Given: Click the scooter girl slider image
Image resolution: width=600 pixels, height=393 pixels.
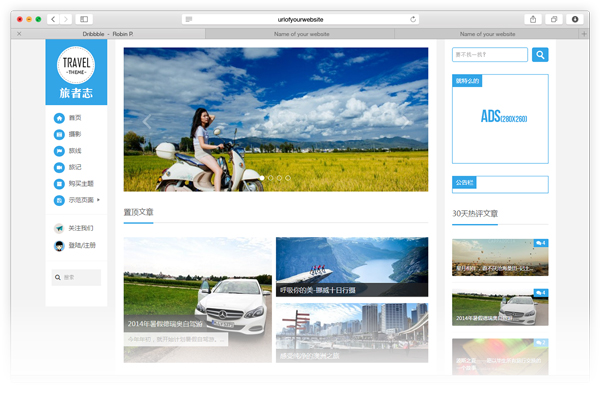Looking at the screenshot, I should pos(276,119).
